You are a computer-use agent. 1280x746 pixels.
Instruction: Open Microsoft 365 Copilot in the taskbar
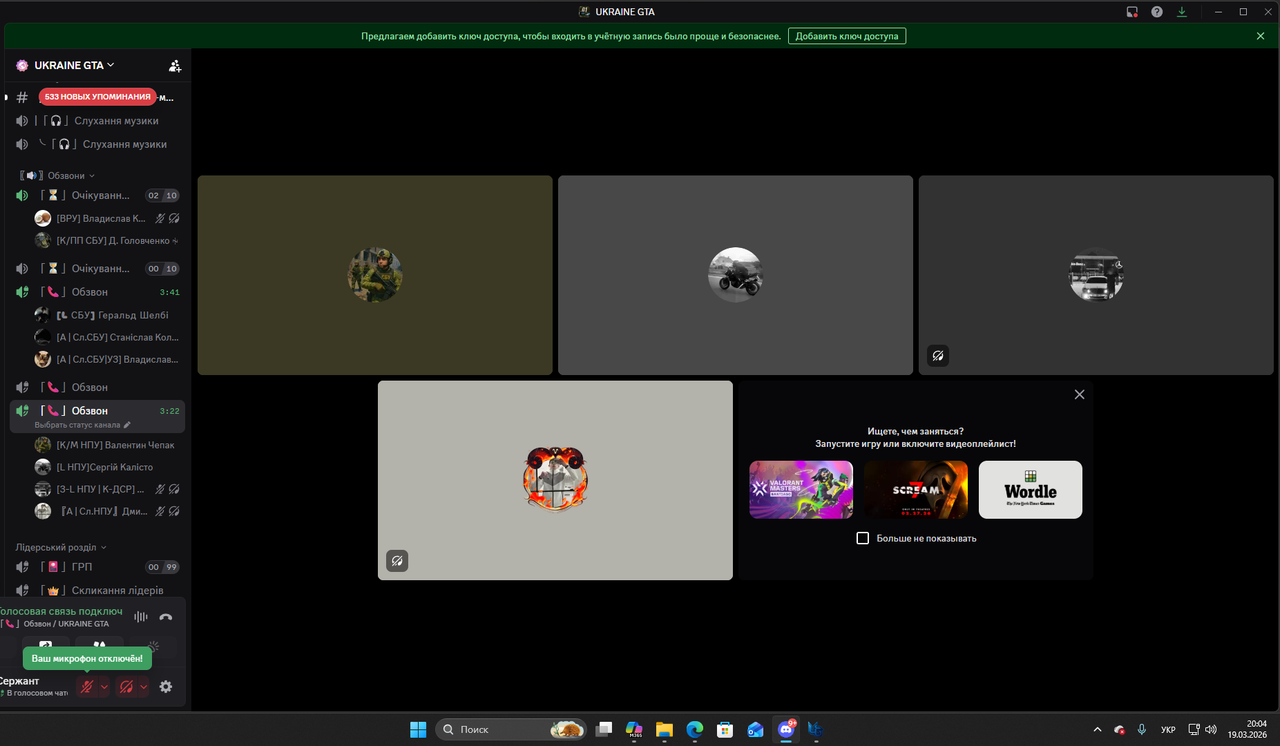[x=633, y=730]
